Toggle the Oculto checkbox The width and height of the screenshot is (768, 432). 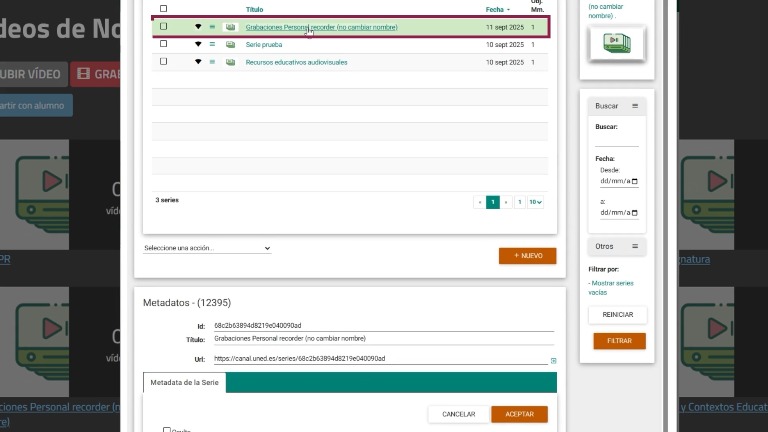click(x=167, y=430)
